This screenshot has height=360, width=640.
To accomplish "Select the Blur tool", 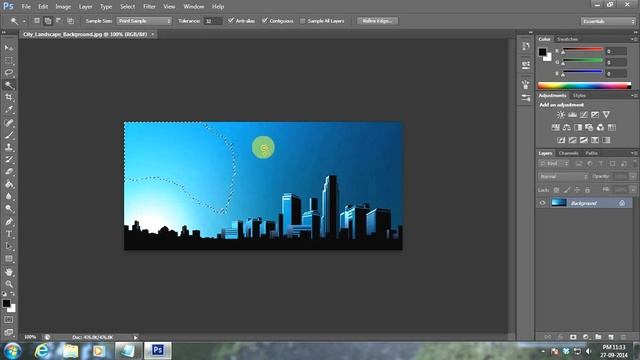I will tap(9, 196).
